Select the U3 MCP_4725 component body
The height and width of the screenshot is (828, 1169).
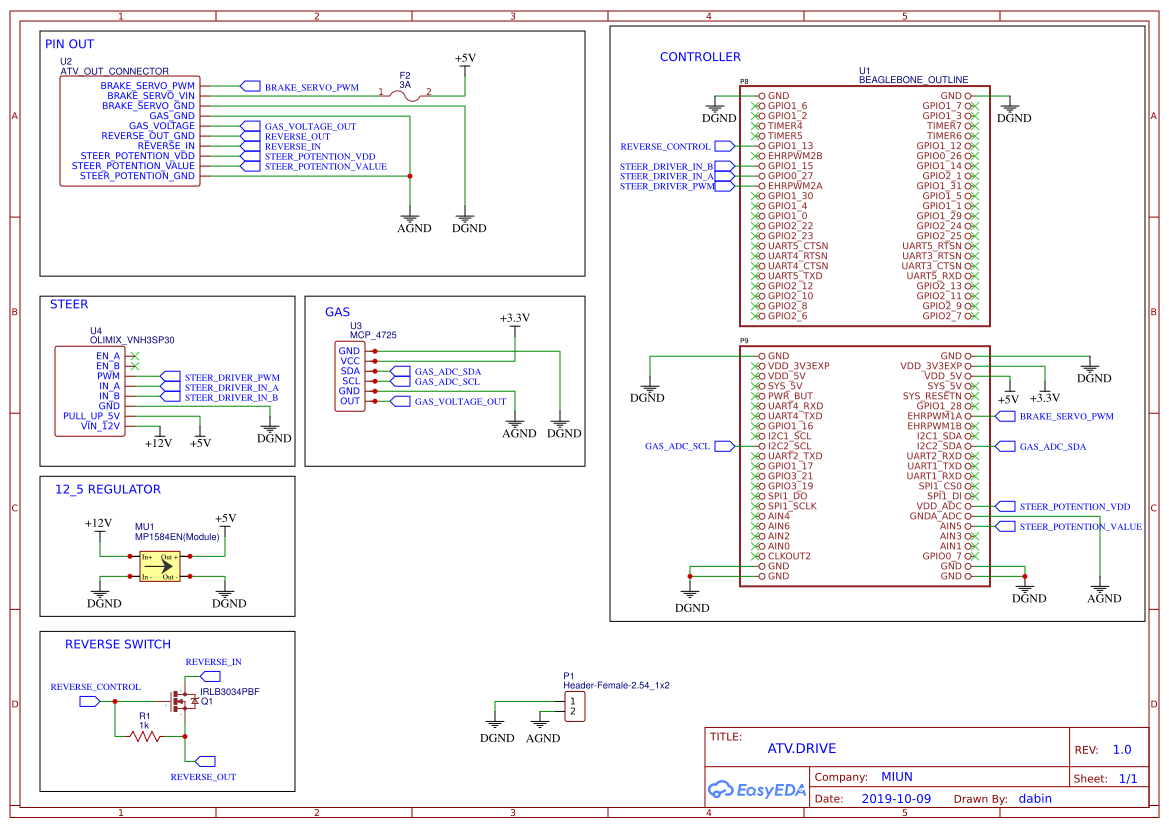[x=350, y=377]
